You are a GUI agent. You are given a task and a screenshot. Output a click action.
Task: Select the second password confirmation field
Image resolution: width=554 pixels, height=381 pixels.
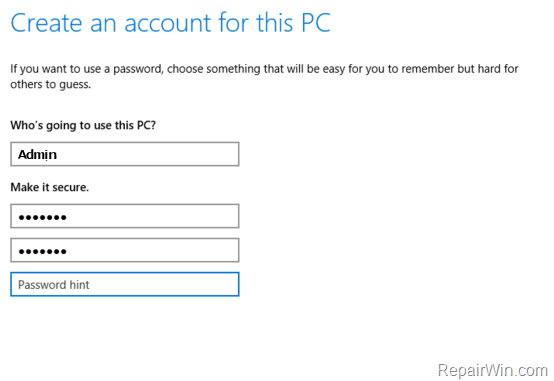point(125,250)
